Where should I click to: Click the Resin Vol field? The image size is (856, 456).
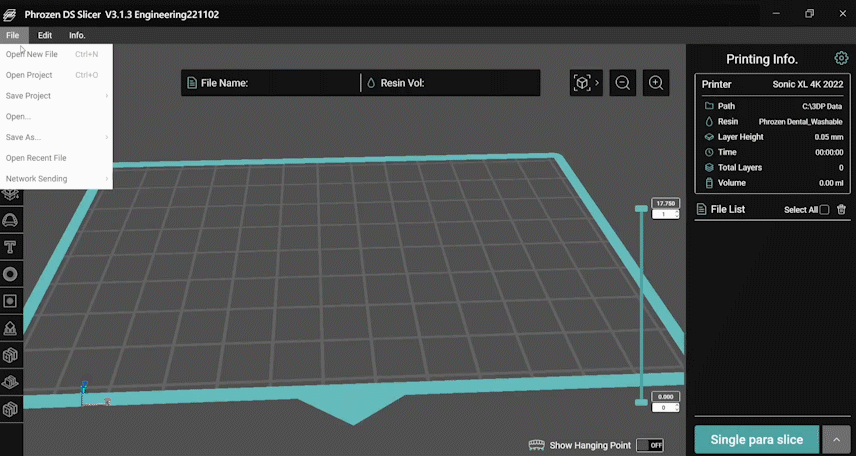(x=451, y=83)
